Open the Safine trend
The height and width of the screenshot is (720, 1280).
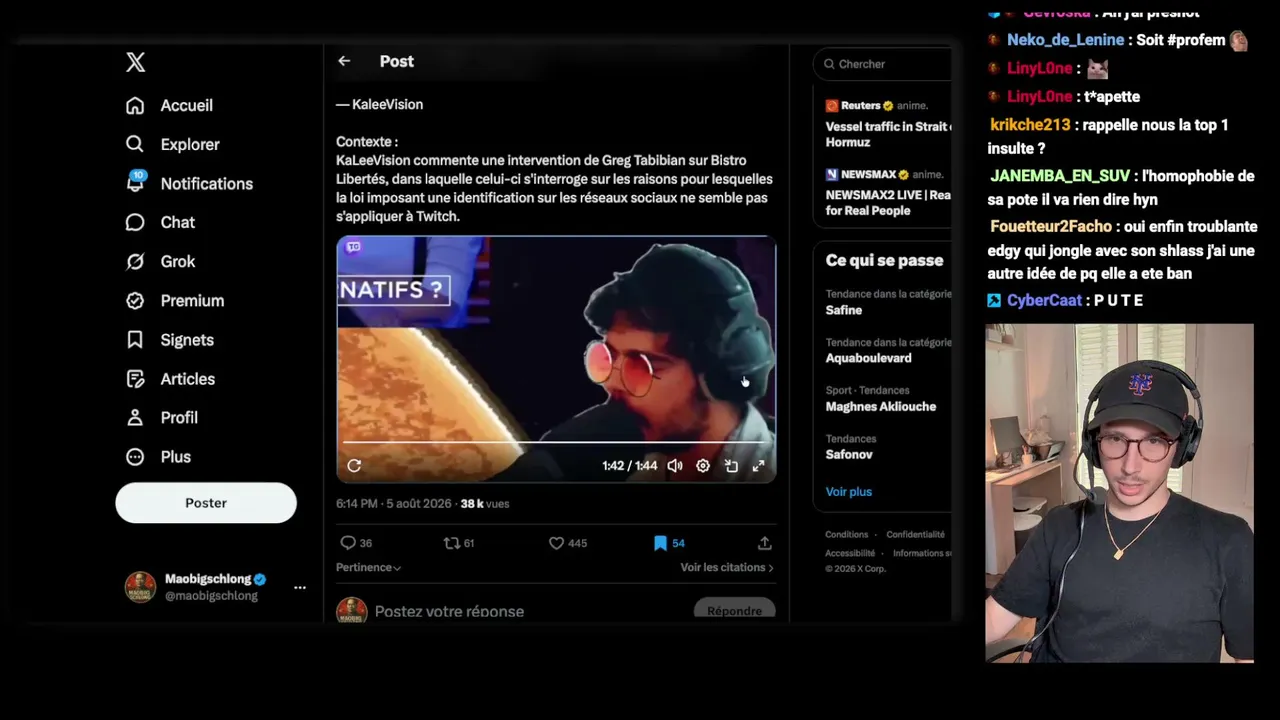(x=887, y=303)
